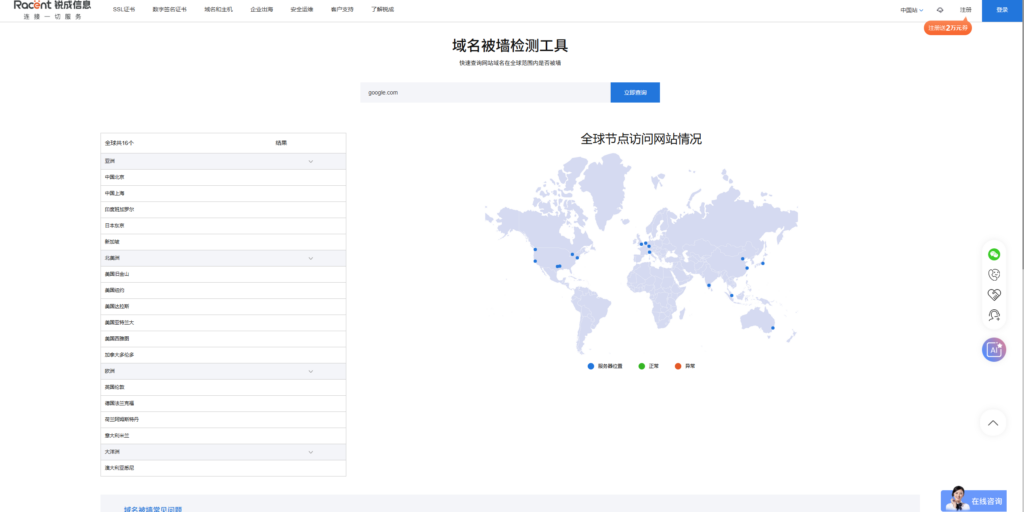Viewport: 1024px width, 512px height.
Task: Collapse the 北美洲 section chevron
Action: point(311,258)
